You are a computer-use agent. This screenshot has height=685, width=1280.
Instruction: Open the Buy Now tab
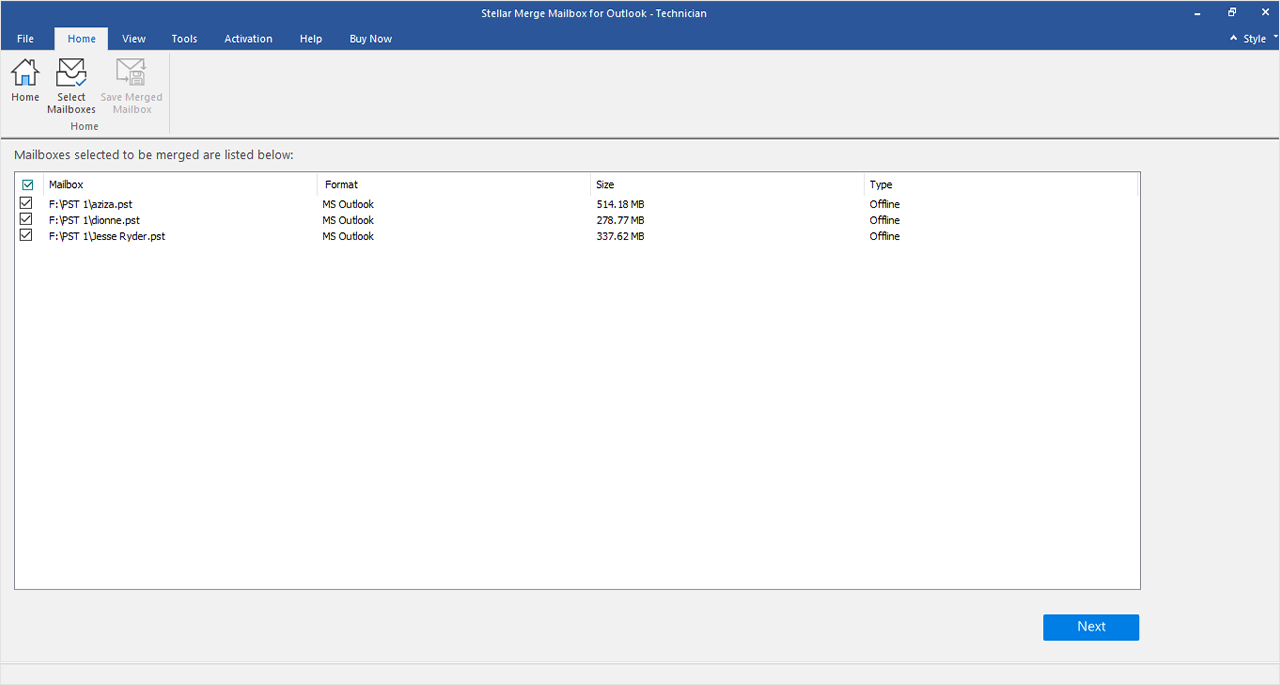click(370, 39)
